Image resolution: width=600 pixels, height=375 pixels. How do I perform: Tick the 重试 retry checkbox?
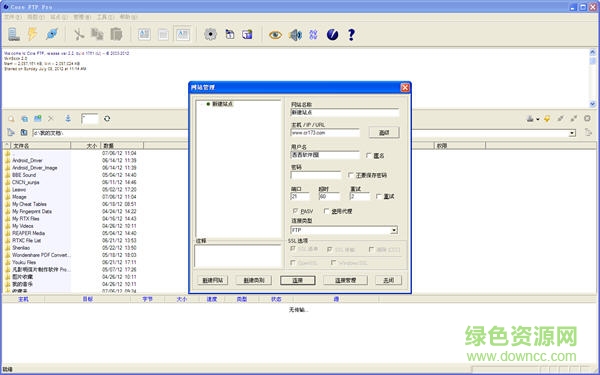378,196
